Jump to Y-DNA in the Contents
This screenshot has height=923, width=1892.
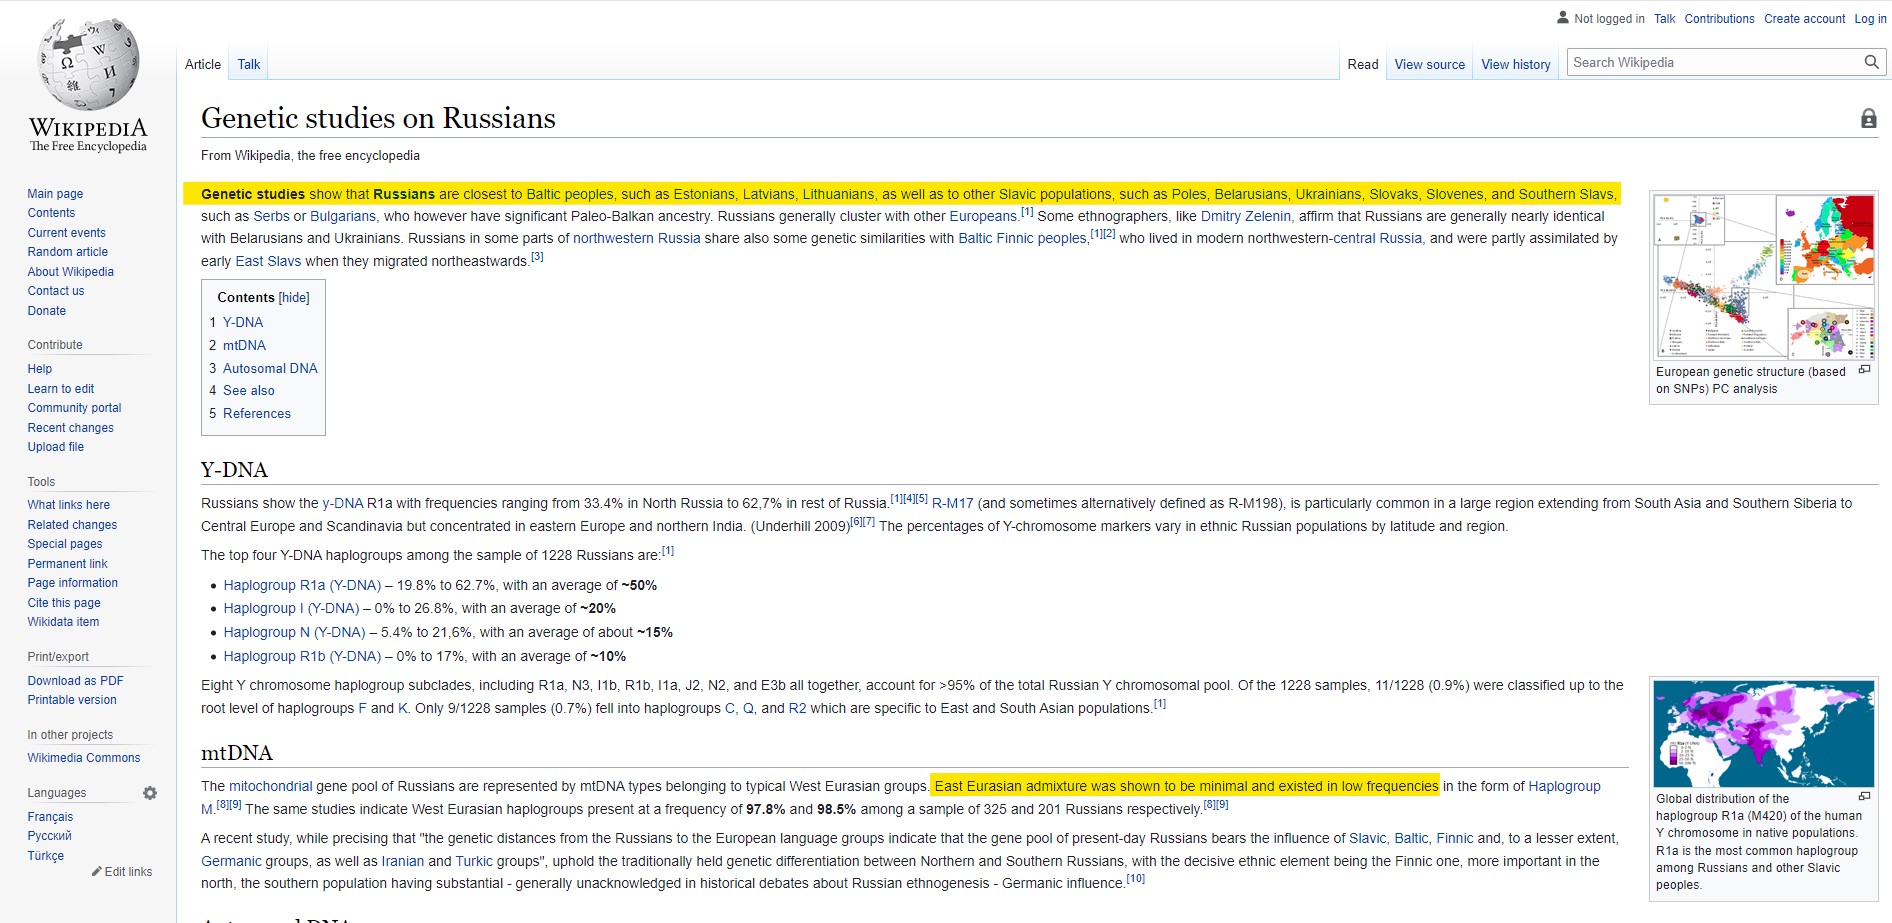[243, 323]
